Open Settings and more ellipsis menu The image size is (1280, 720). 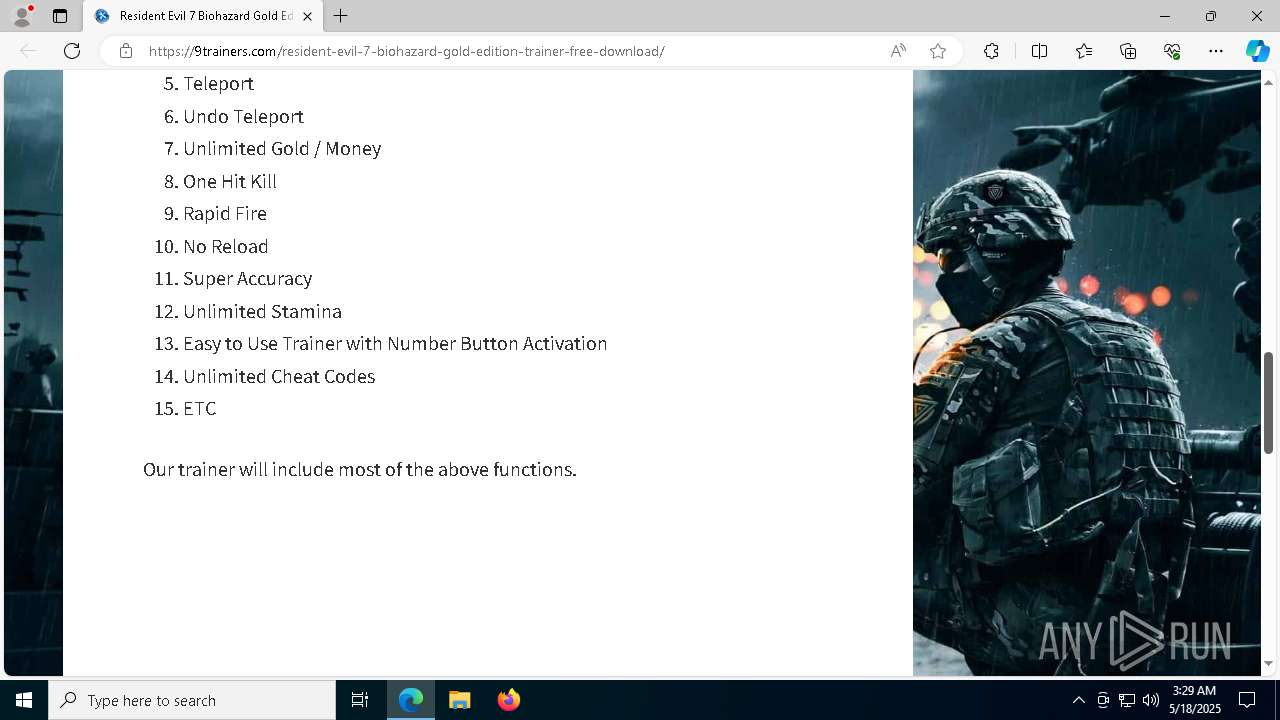1216,51
